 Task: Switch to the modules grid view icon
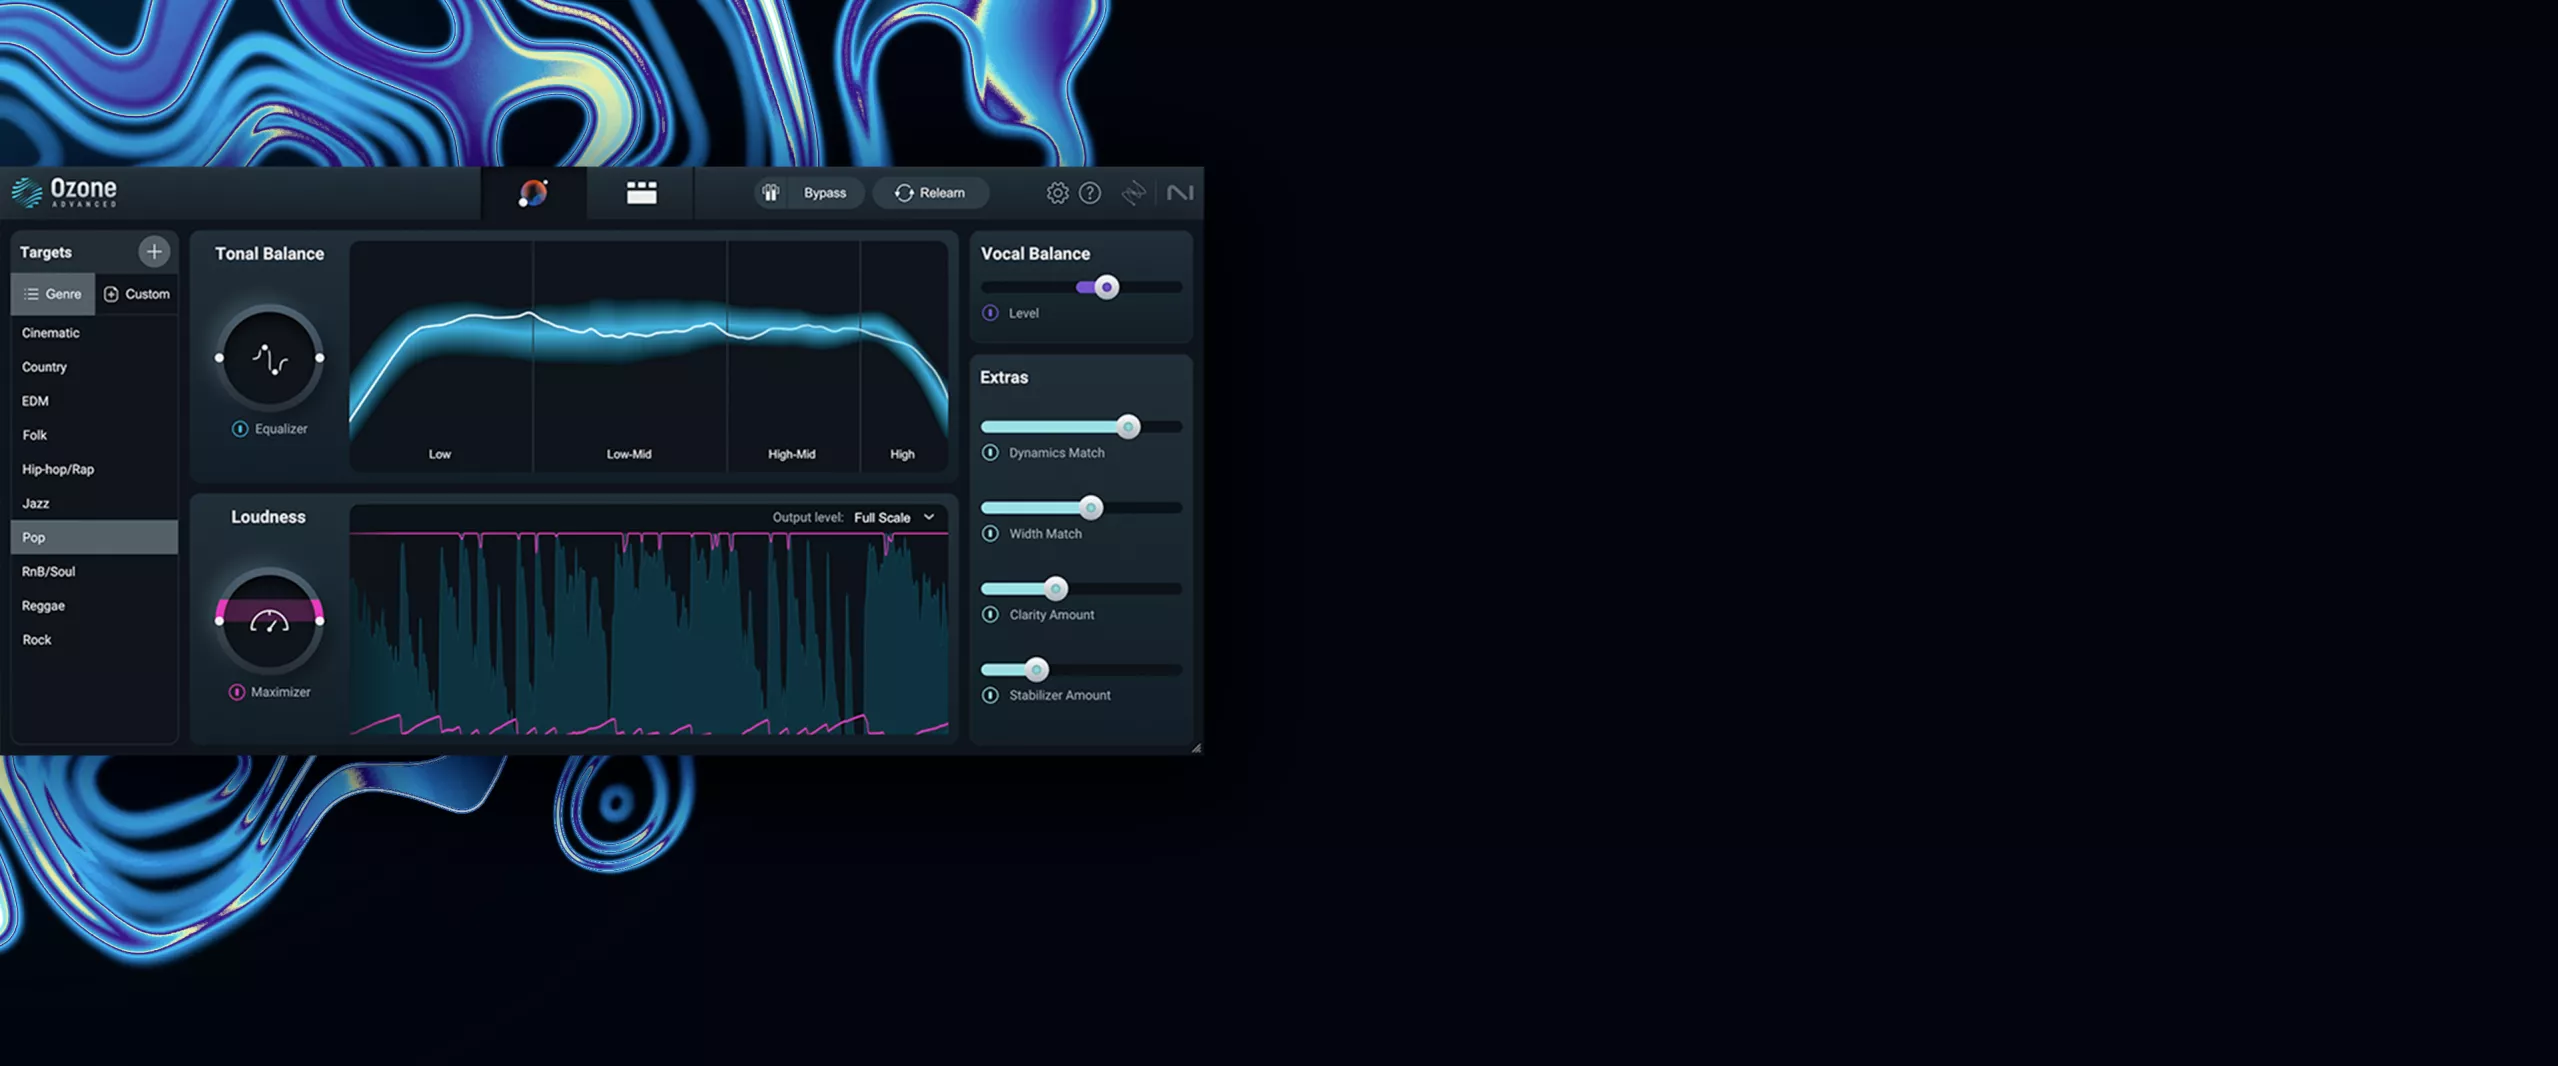[641, 193]
